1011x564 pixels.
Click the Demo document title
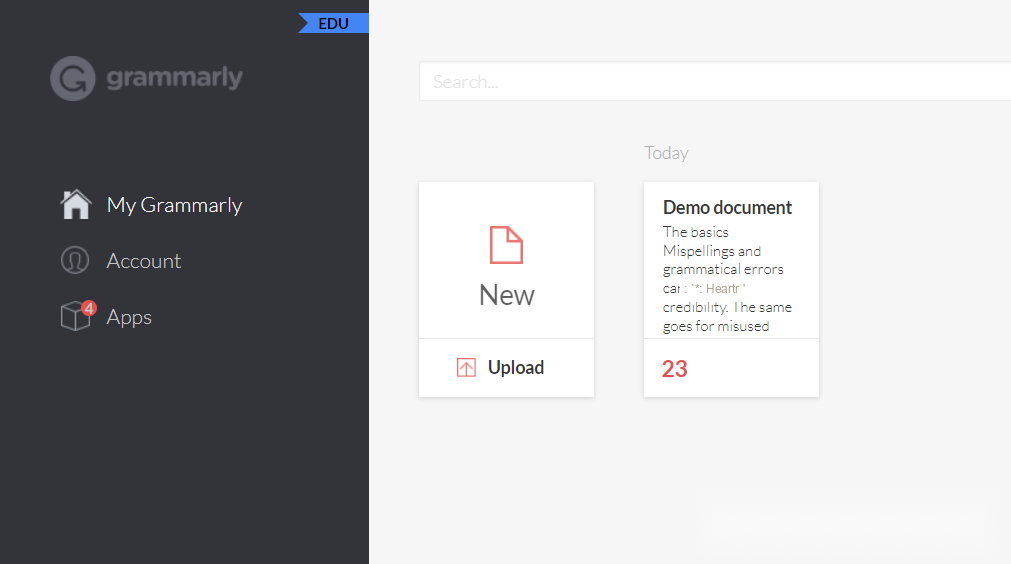(727, 208)
